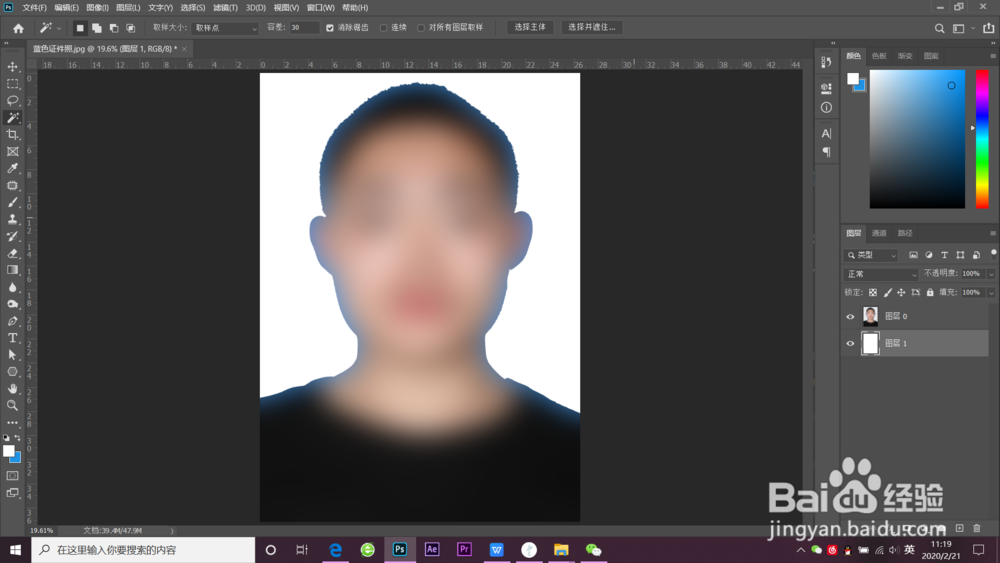This screenshot has height=563, width=1000.
Task: Select the Pen tool
Action: coord(12,321)
